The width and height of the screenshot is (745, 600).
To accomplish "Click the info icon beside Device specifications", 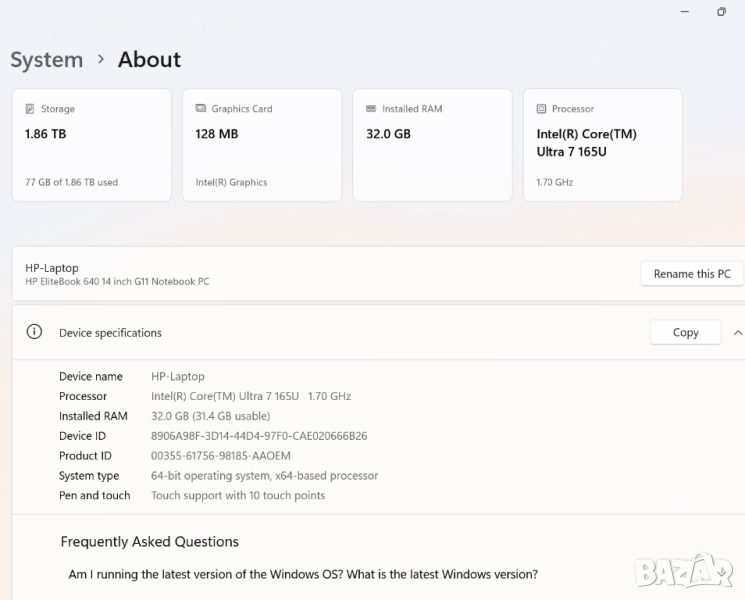I will tap(34, 332).
